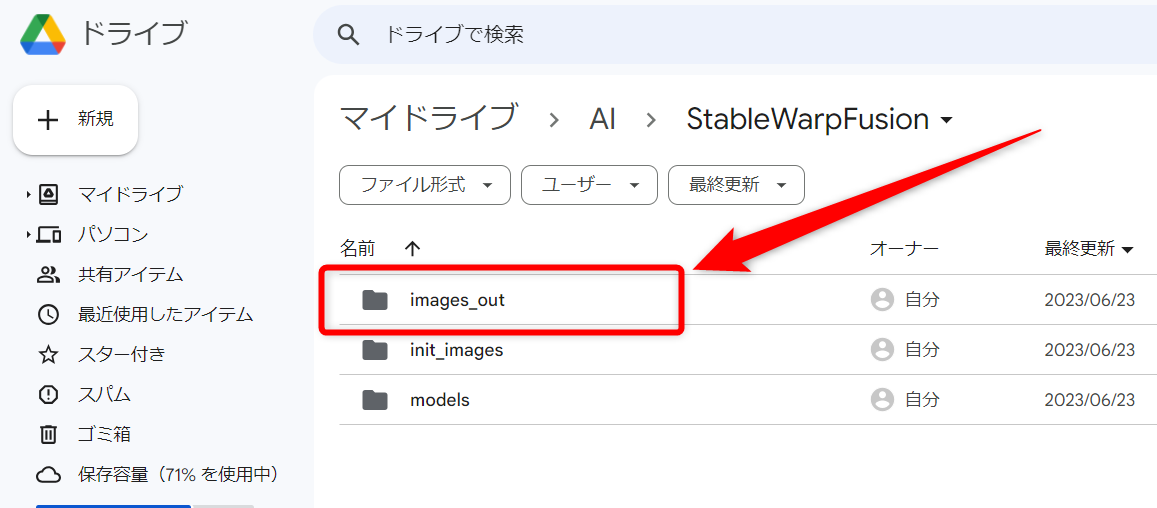Click the spam warning icon

(48, 394)
